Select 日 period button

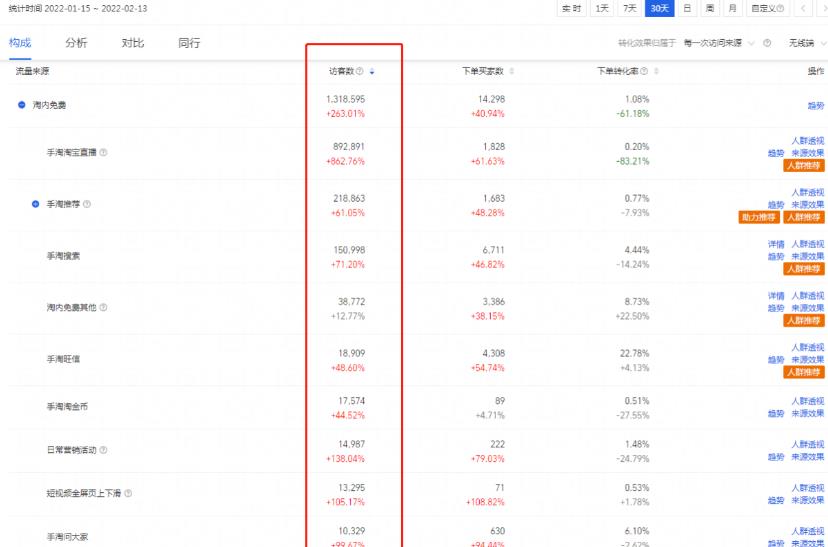pyautogui.click(x=687, y=8)
